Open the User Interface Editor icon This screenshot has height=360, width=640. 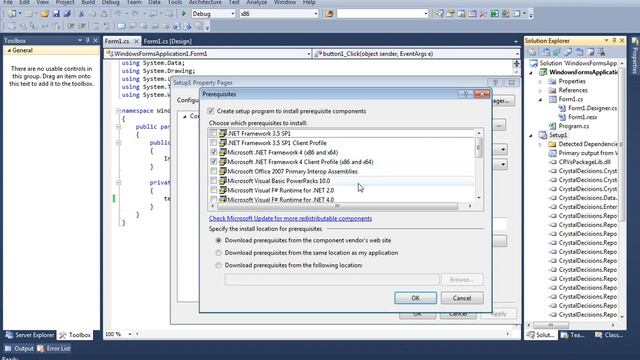(x=579, y=52)
